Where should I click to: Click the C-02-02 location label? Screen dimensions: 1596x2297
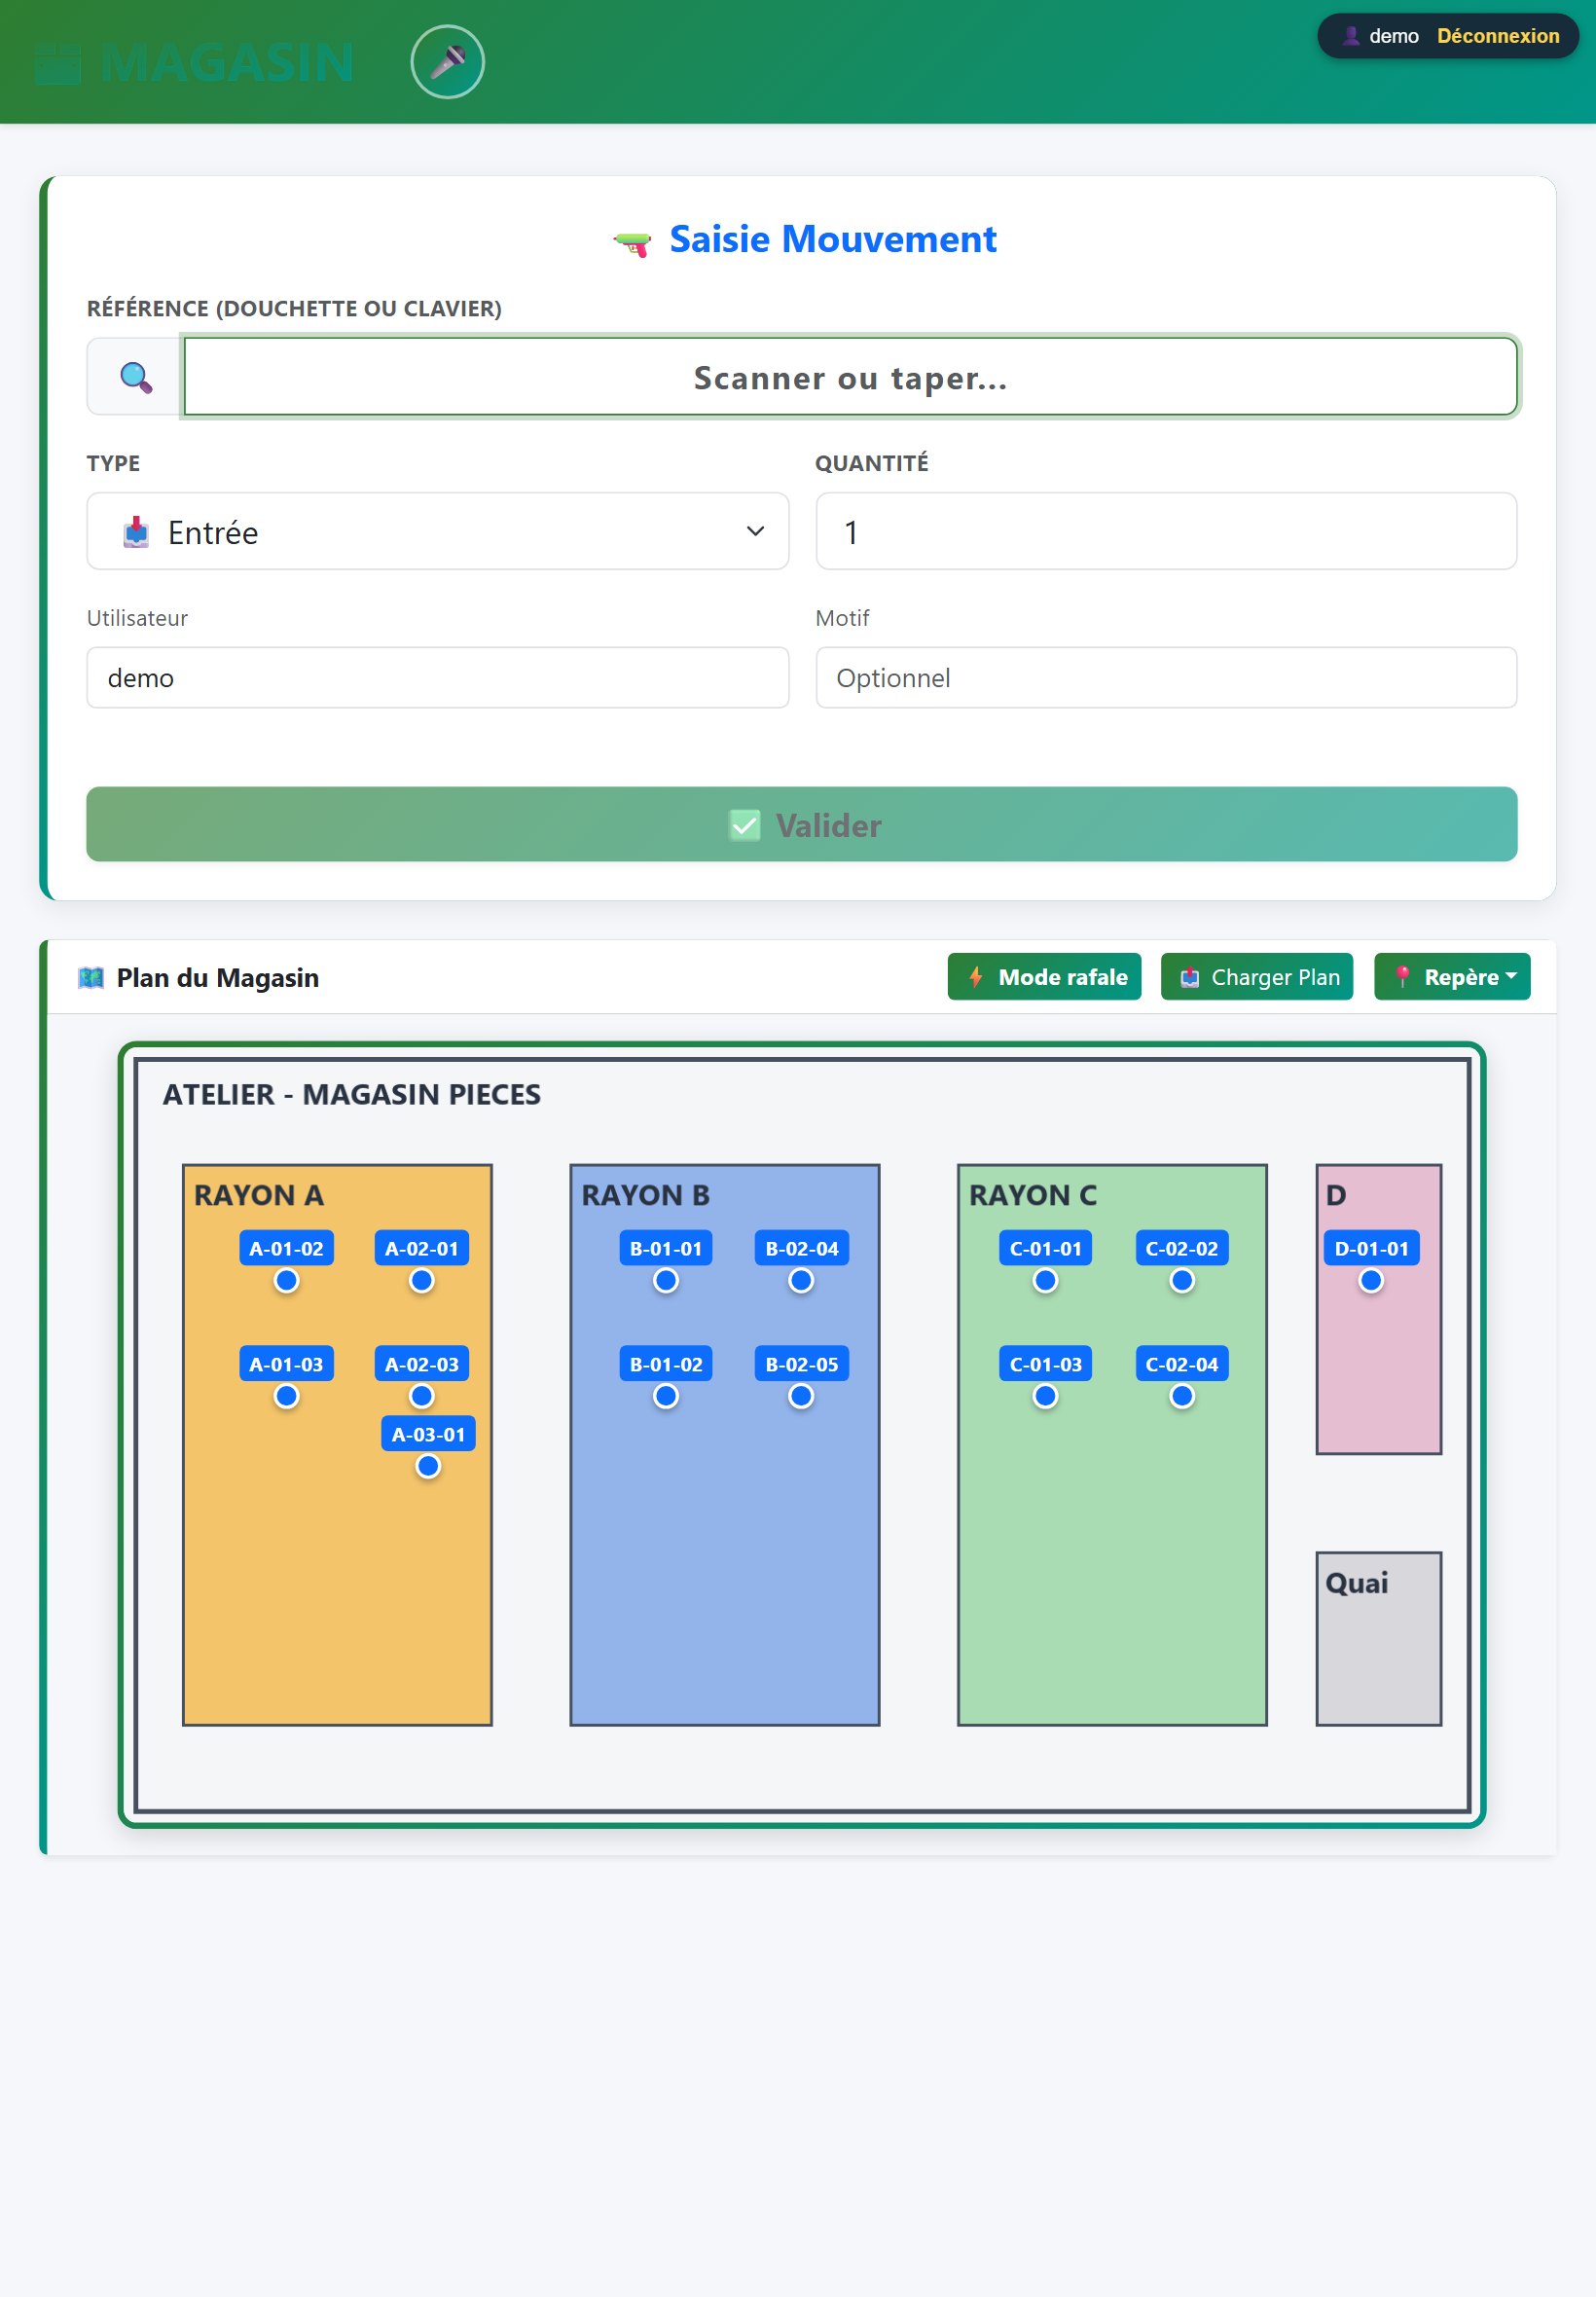tap(1182, 1248)
